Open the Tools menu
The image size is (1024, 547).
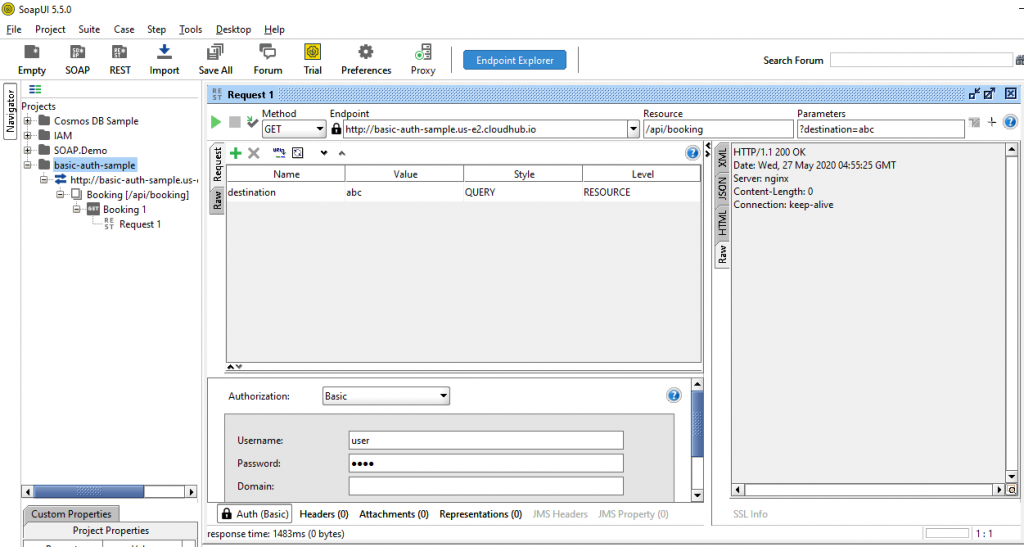tap(191, 29)
